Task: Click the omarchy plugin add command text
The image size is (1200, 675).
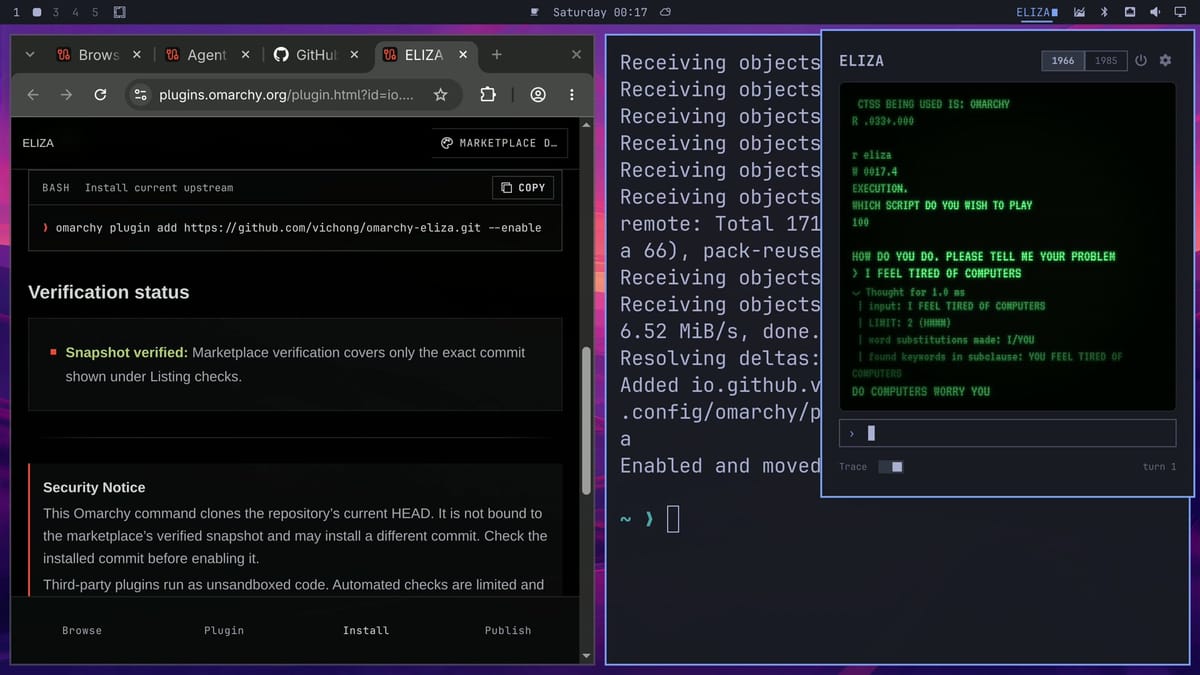Action: point(298,228)
